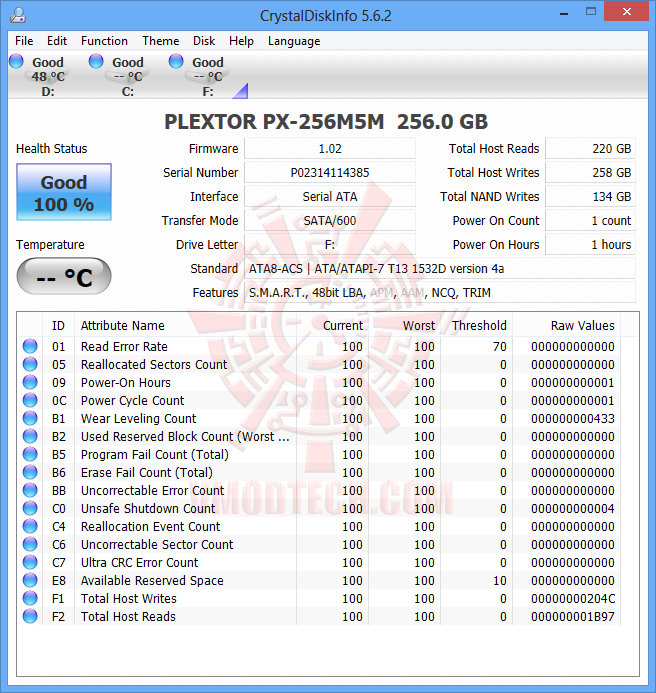
Task: Click the Serial Number field P02314114385
Action: 330,172
